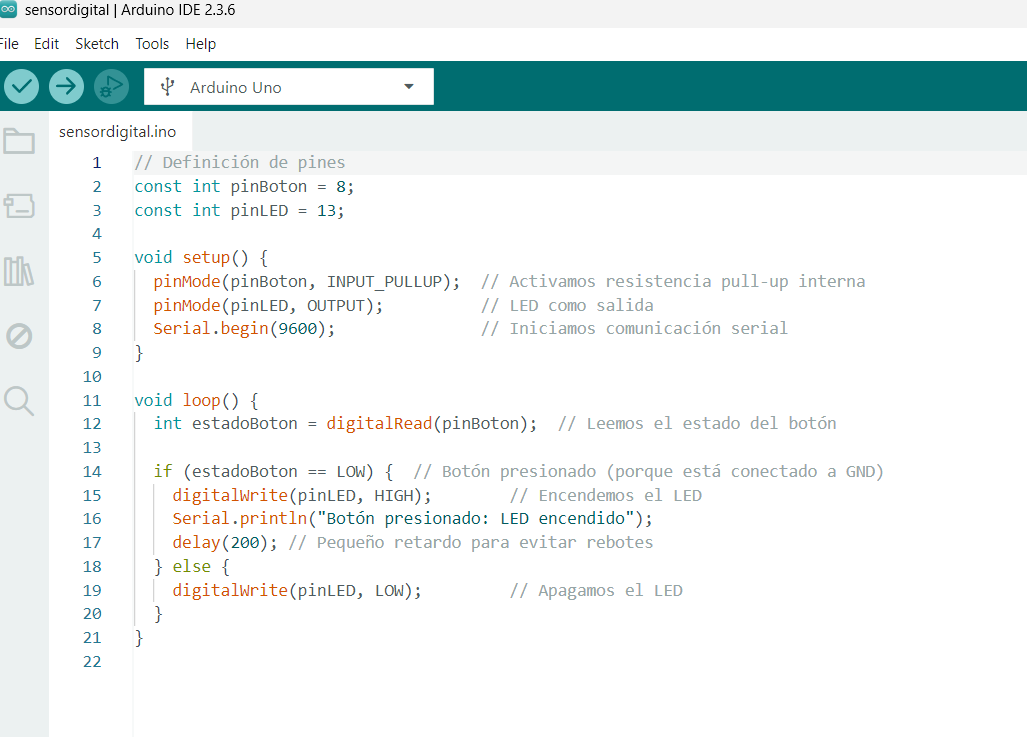Image resolution: width=1027 pixels, height=737 pixels.
Task: Open the Sketch menu
Action: (97, 44)
